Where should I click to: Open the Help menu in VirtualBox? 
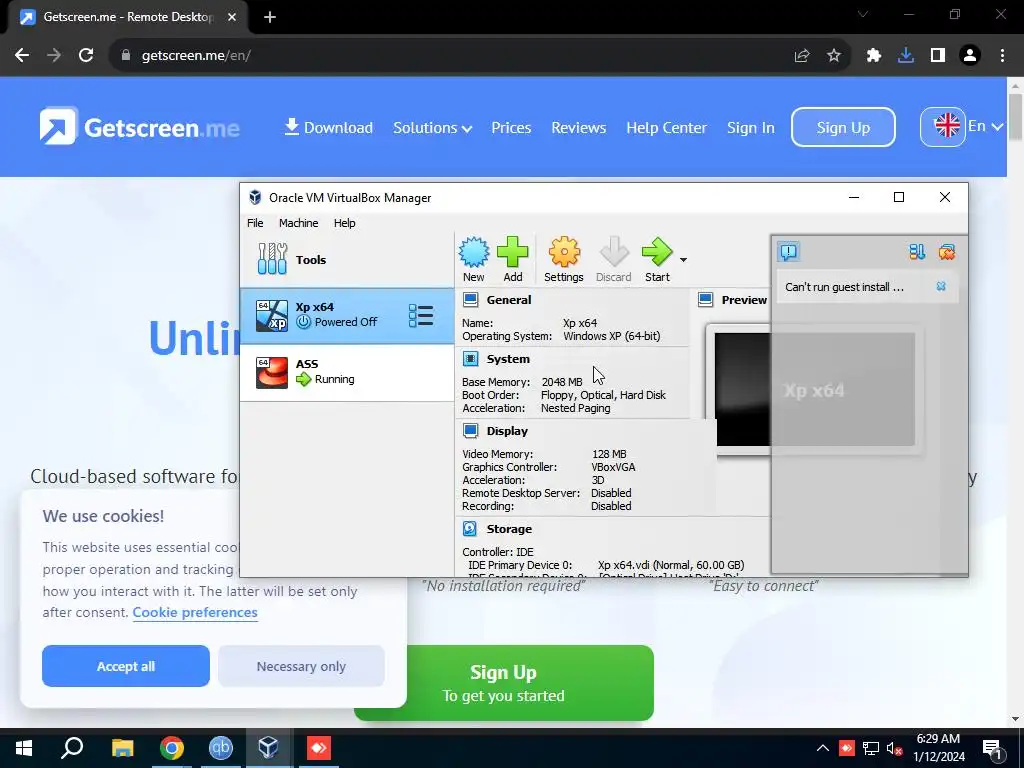click(344, 223)
